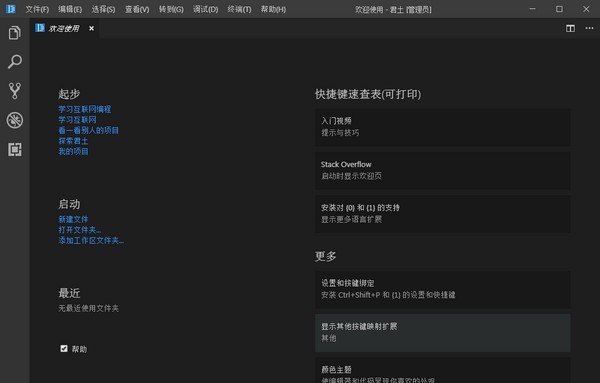The height and width of the screenshot is (383, 600).
Task: Click the 看一看别人的项目 link
Action: point(88,130)
